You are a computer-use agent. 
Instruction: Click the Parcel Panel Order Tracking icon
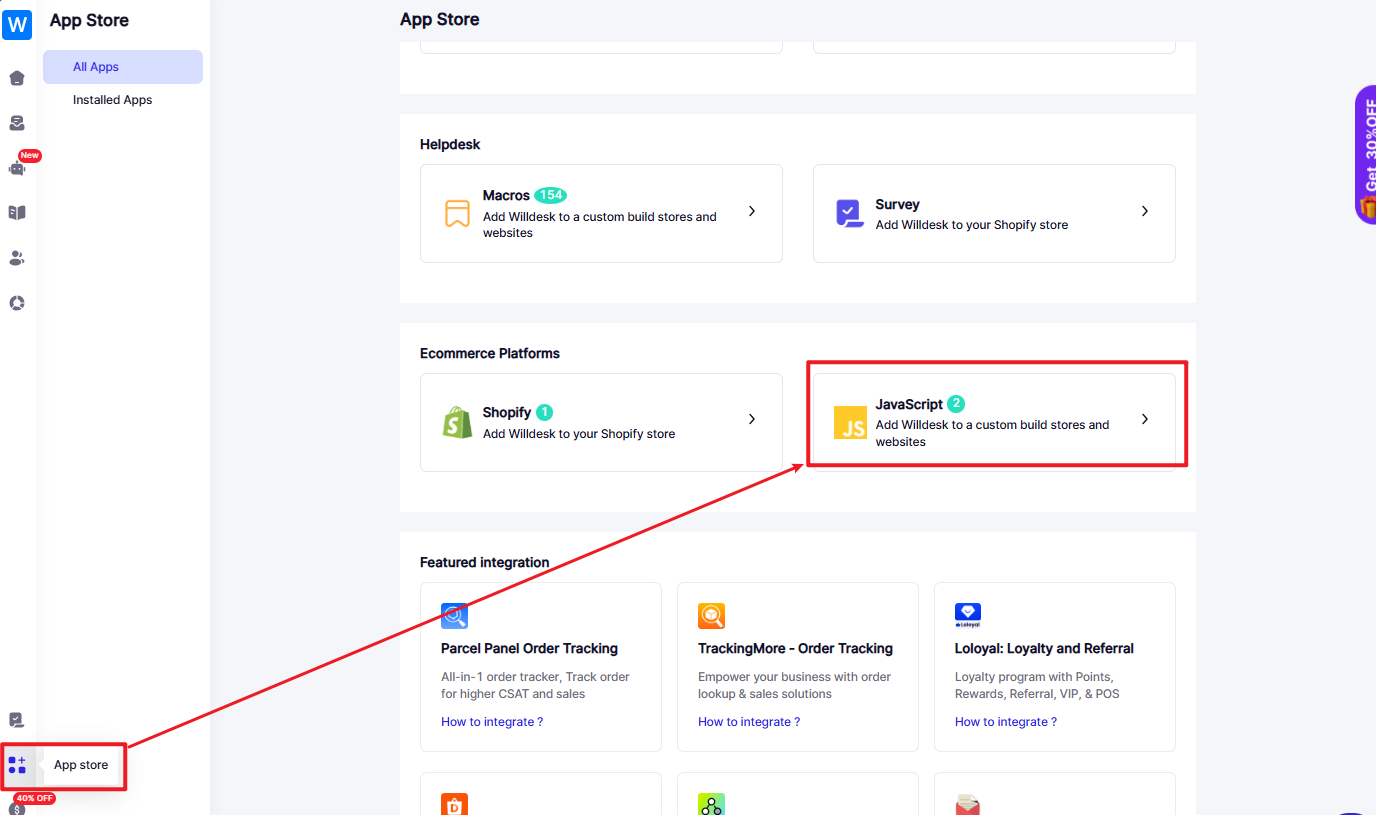tap(455, 615)
